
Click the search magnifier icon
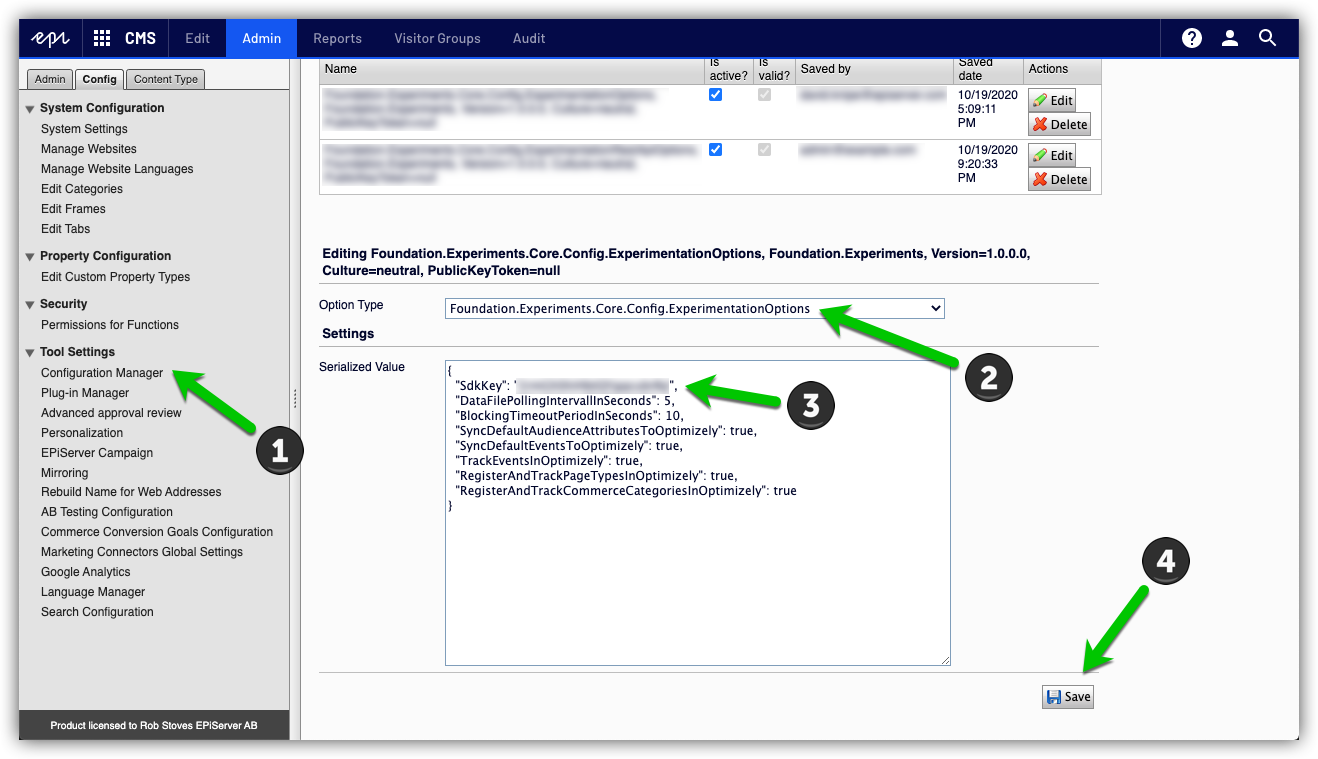pyautogui.click(x=1267, y=38)
